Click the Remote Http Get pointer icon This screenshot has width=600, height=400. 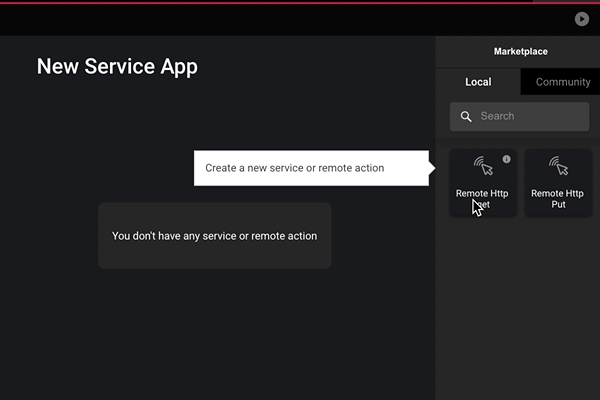(483, 165)
